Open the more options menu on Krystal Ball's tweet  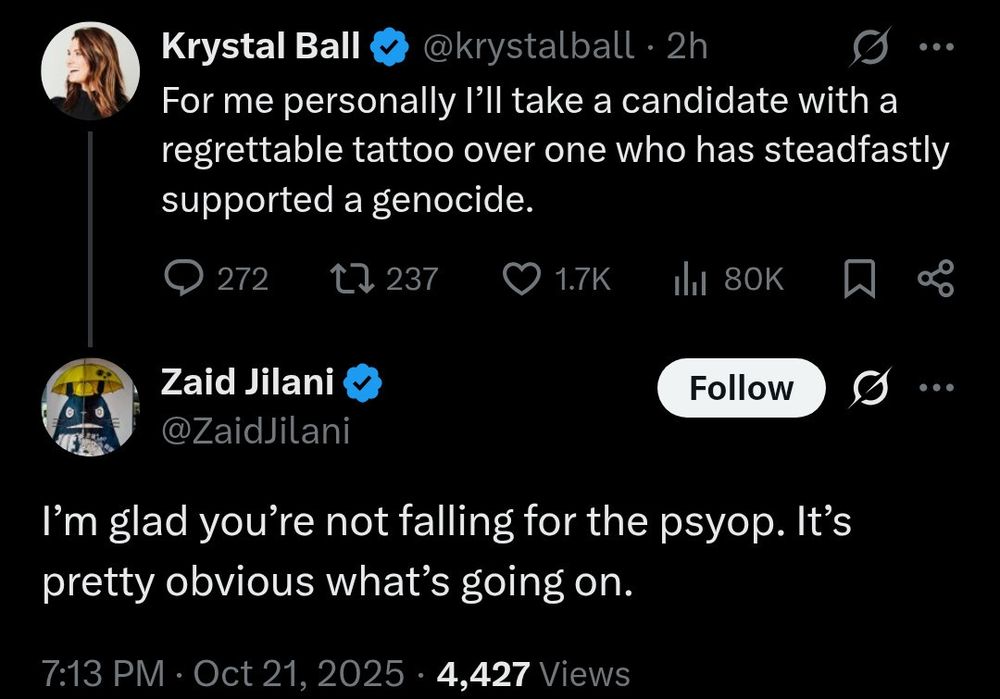click(936, 44)
